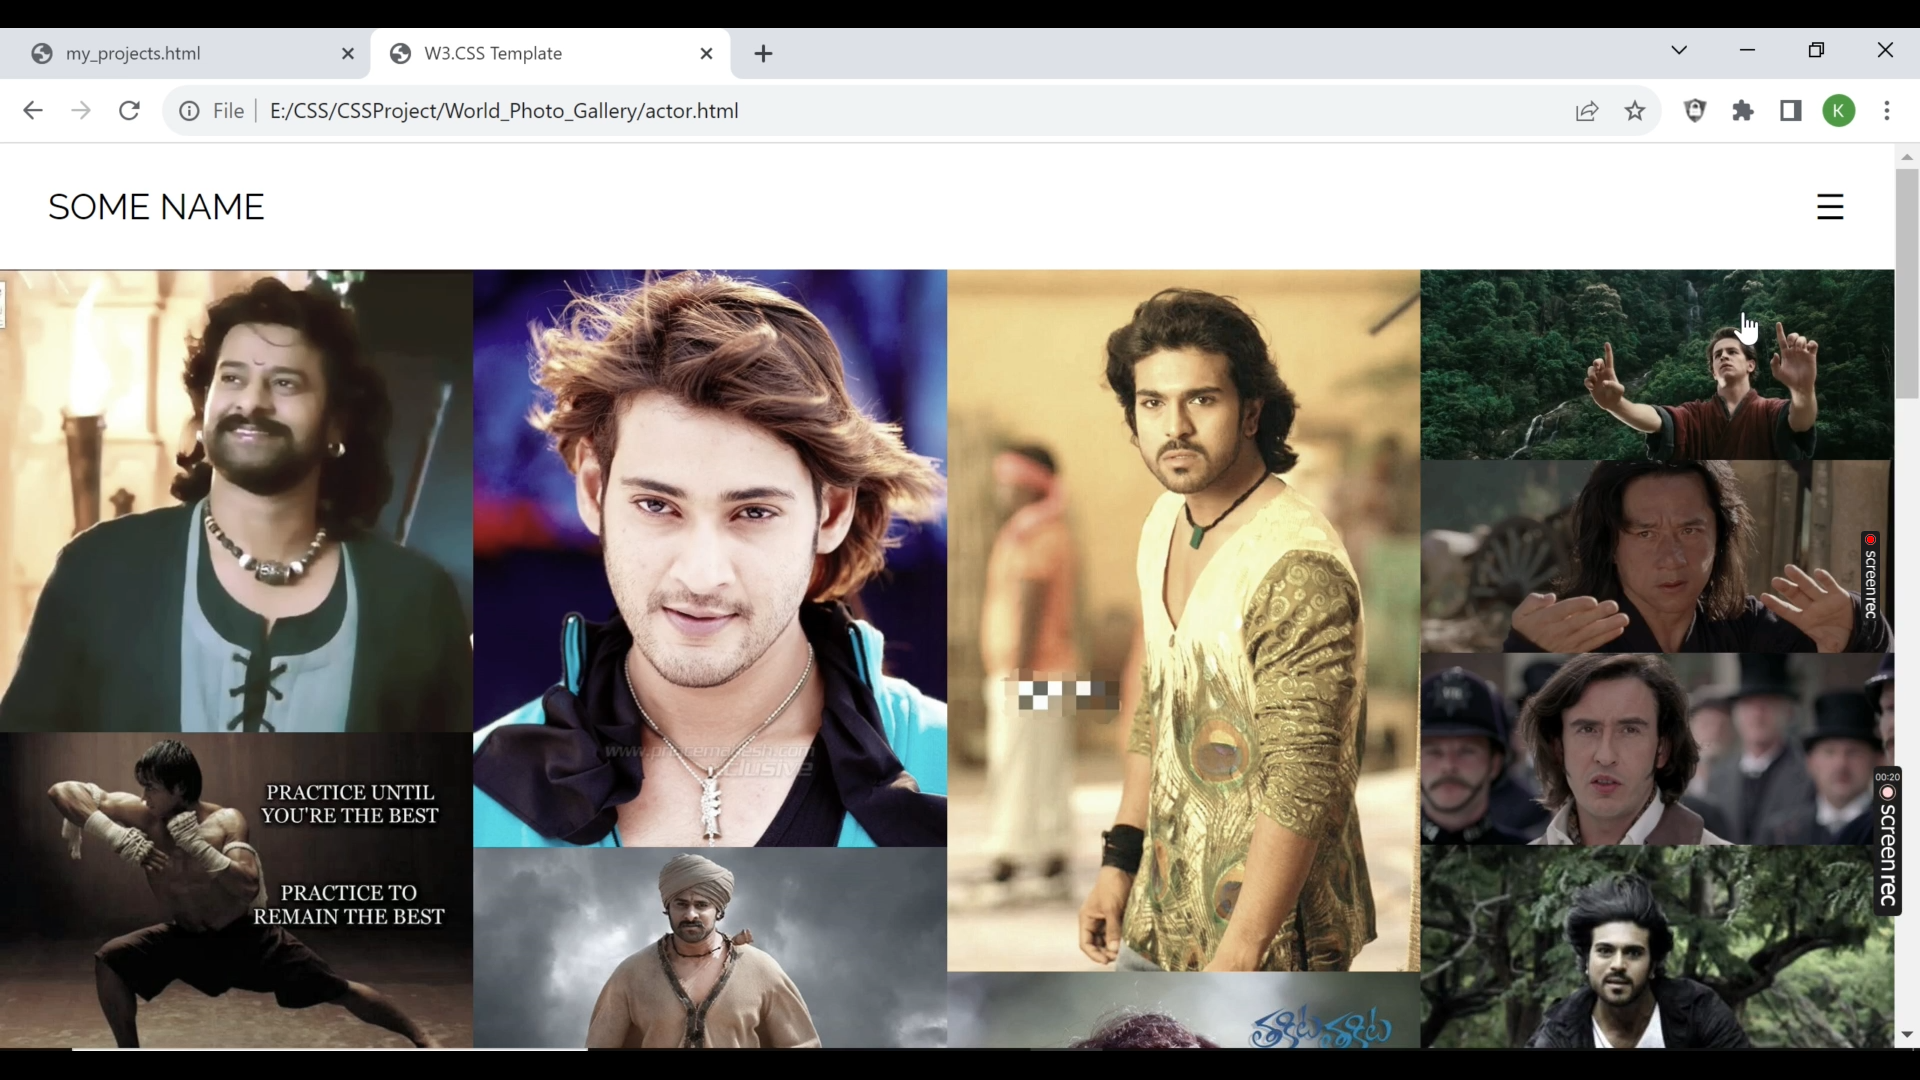Toggle the browser side panel
Screen dimensions: 1920x1080
[x=1791, y=111]
